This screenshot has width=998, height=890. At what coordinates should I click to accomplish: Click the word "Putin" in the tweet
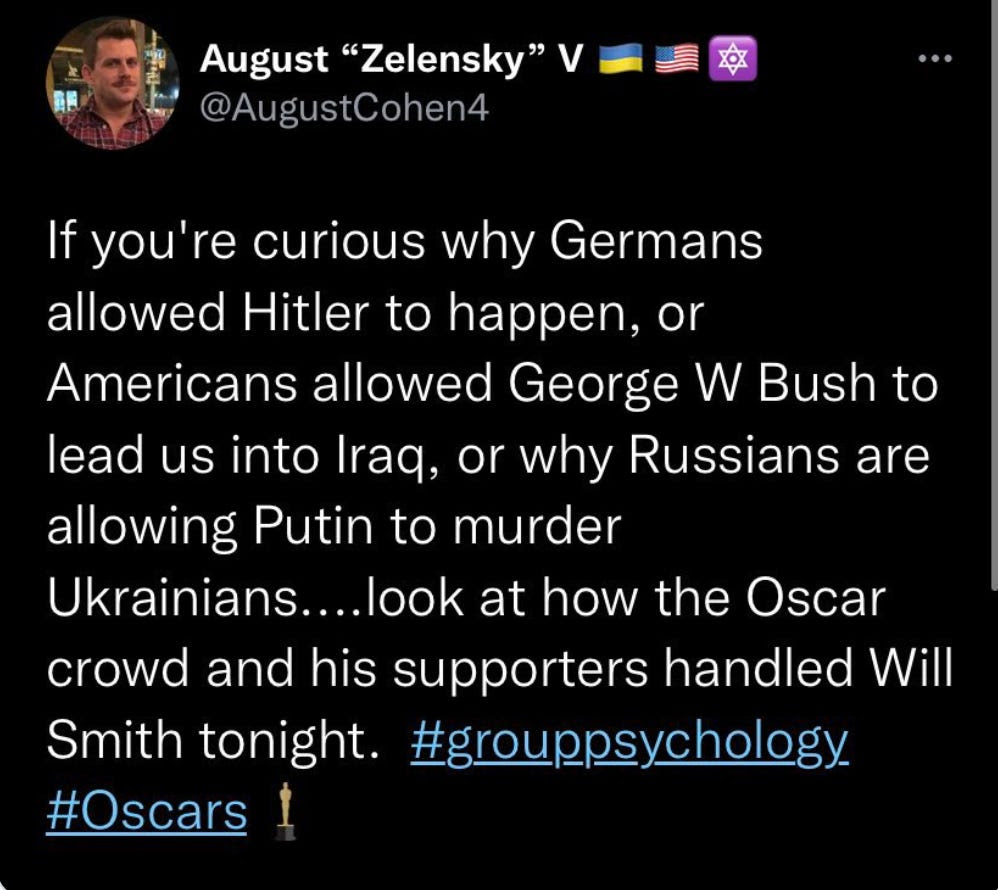coord(313,527)
